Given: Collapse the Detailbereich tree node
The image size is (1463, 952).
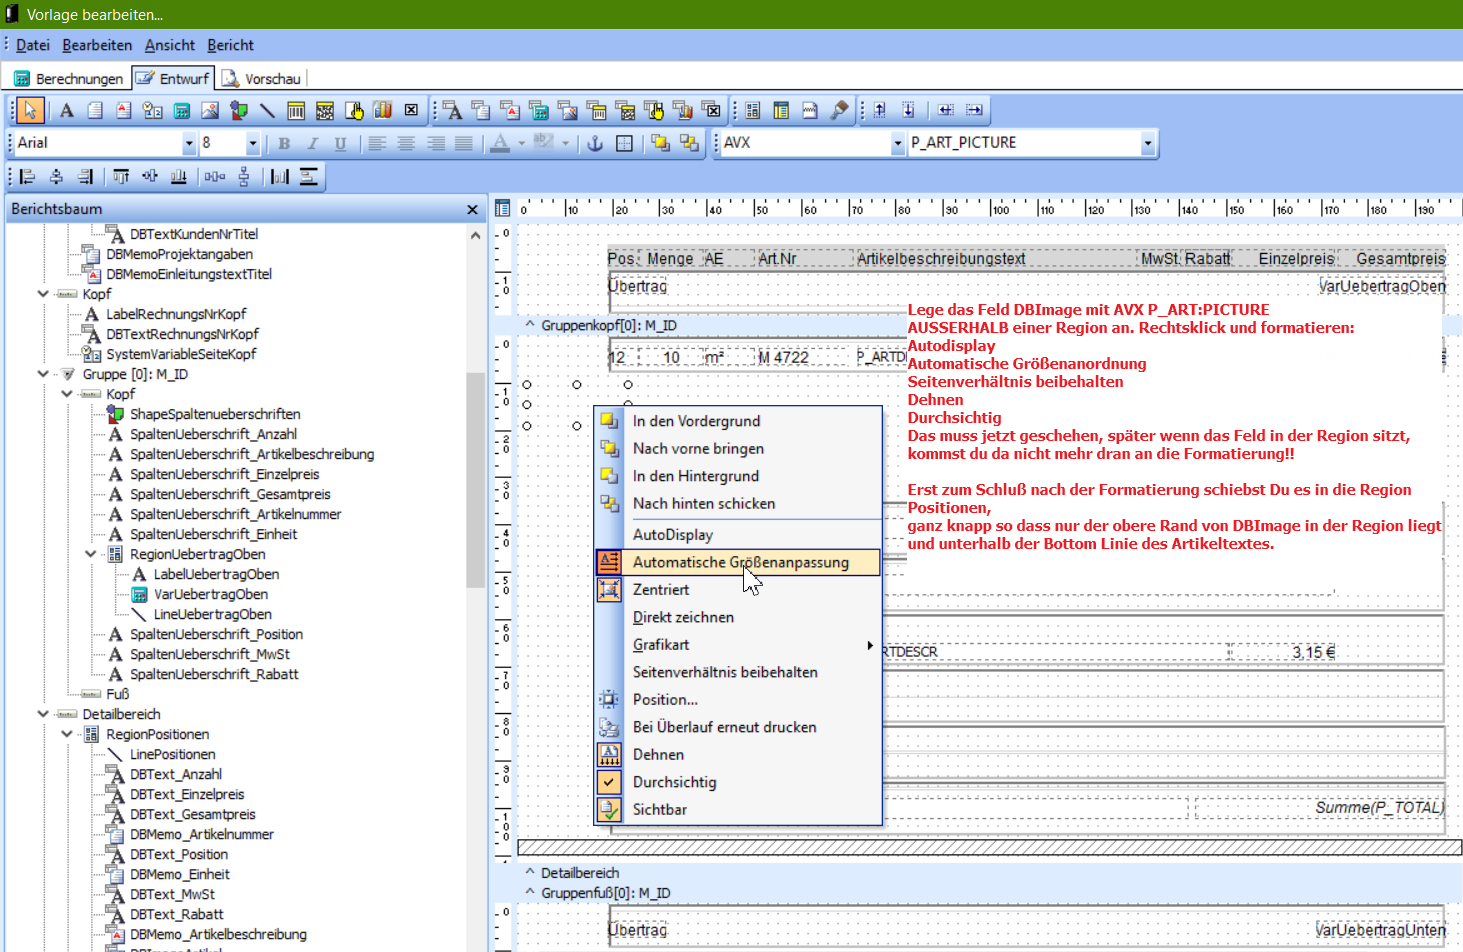Looking at the screenshot, I should click(x=43, y=714).
